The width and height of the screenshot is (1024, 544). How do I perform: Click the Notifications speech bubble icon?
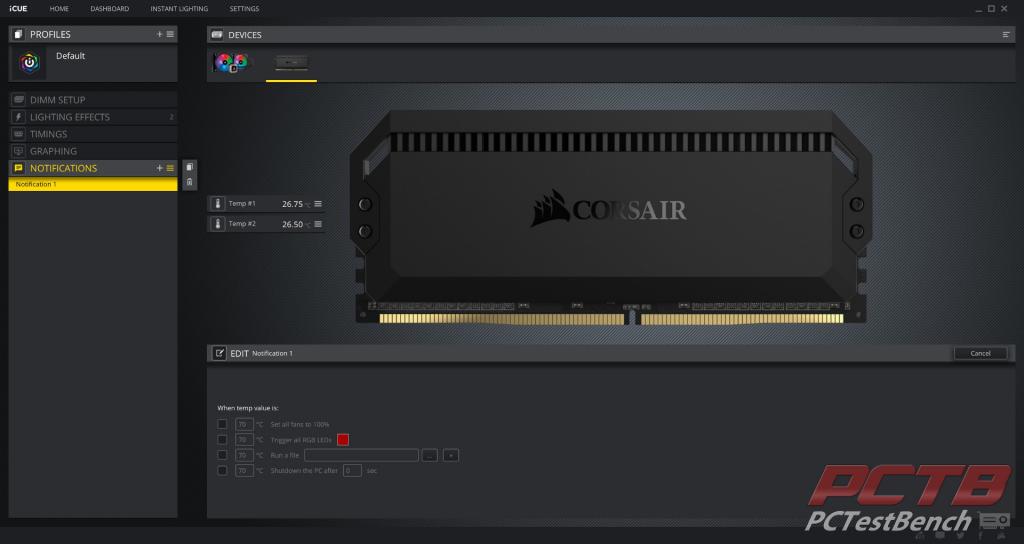click(18, 168)
